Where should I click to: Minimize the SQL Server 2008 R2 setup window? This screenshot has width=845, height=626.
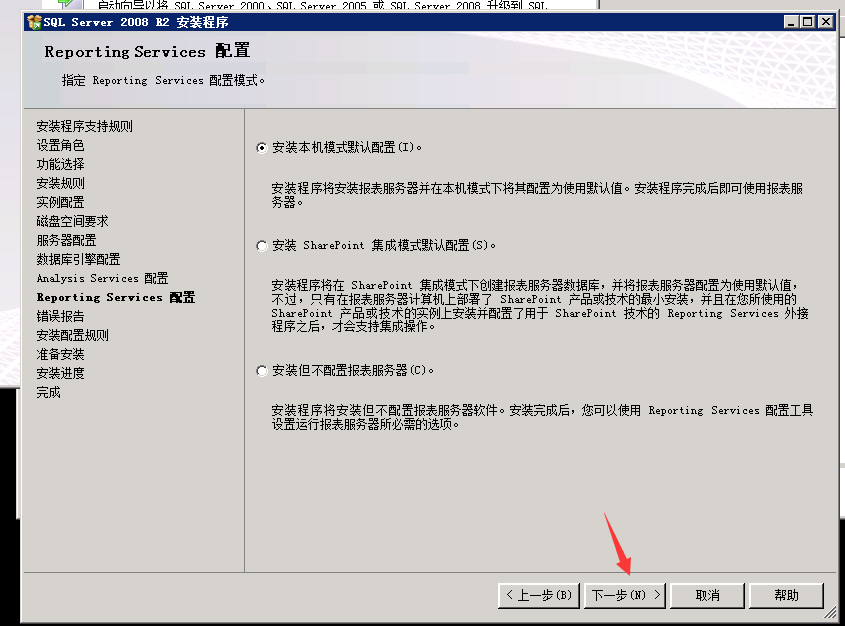point(791,22)
